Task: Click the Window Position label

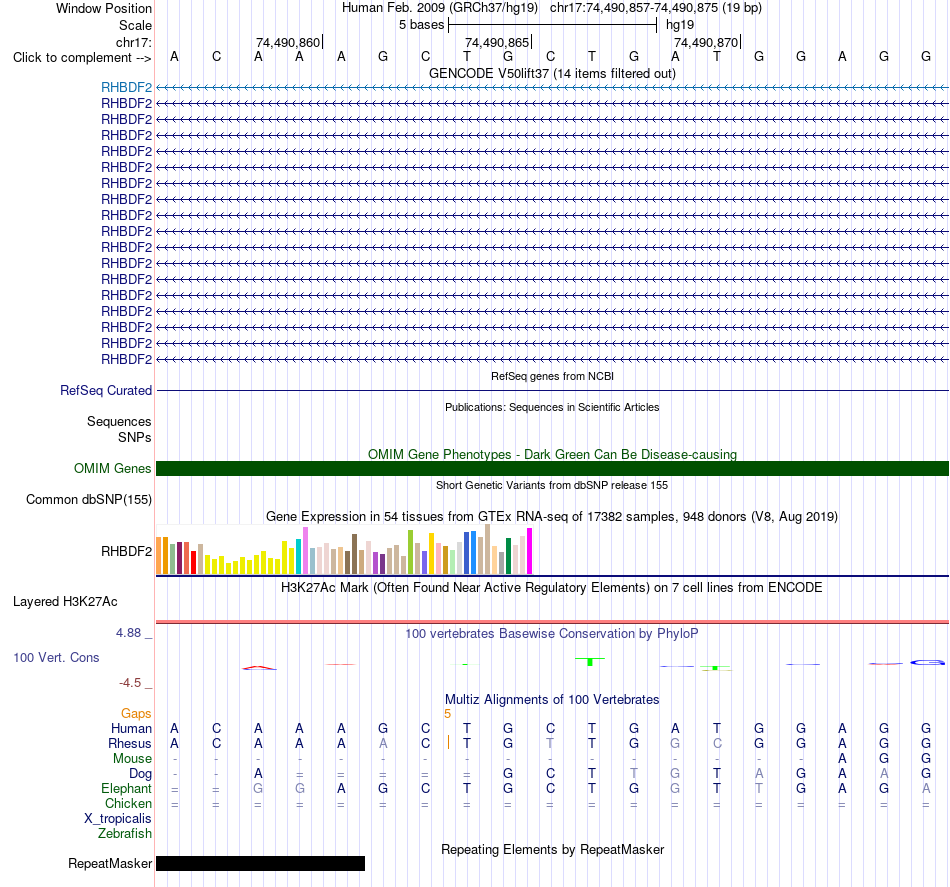Action: tap(104, 8)
